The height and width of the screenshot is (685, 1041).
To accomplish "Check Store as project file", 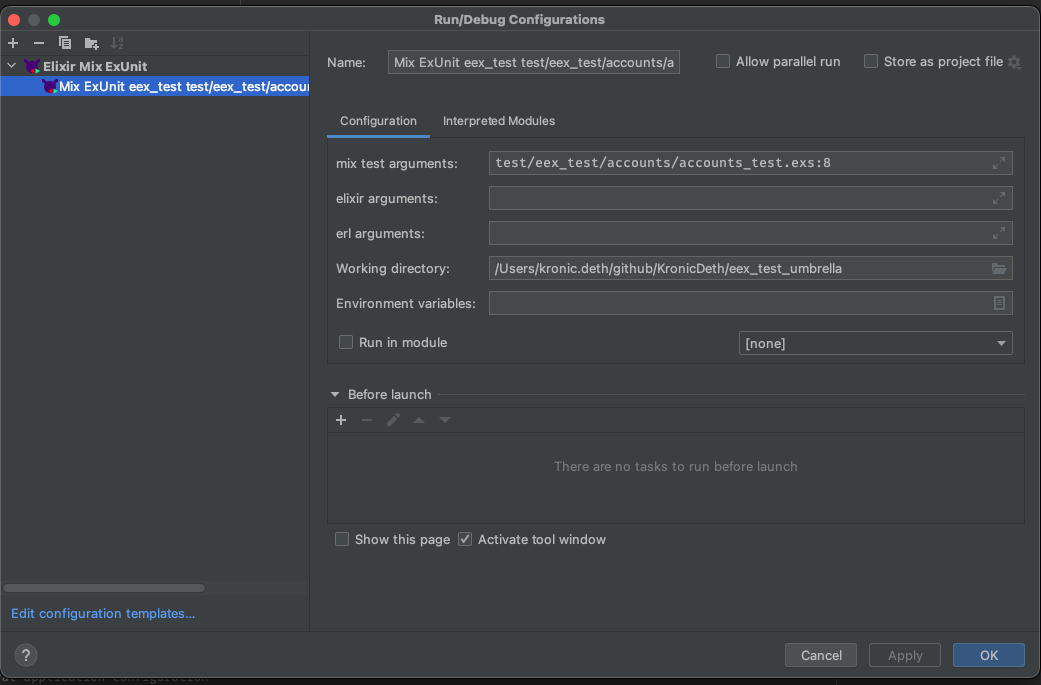I will [871, 62].
